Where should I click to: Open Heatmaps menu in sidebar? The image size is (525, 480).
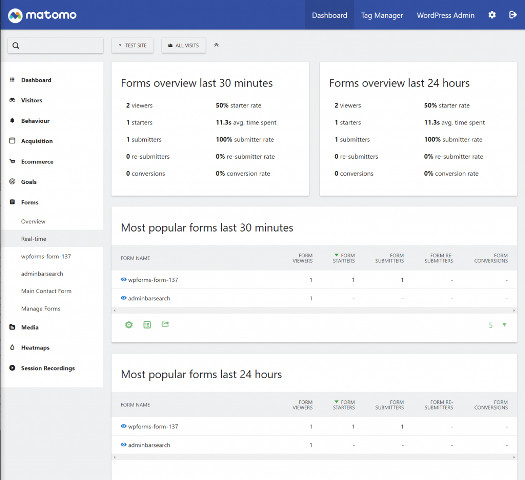pos(35,348)
